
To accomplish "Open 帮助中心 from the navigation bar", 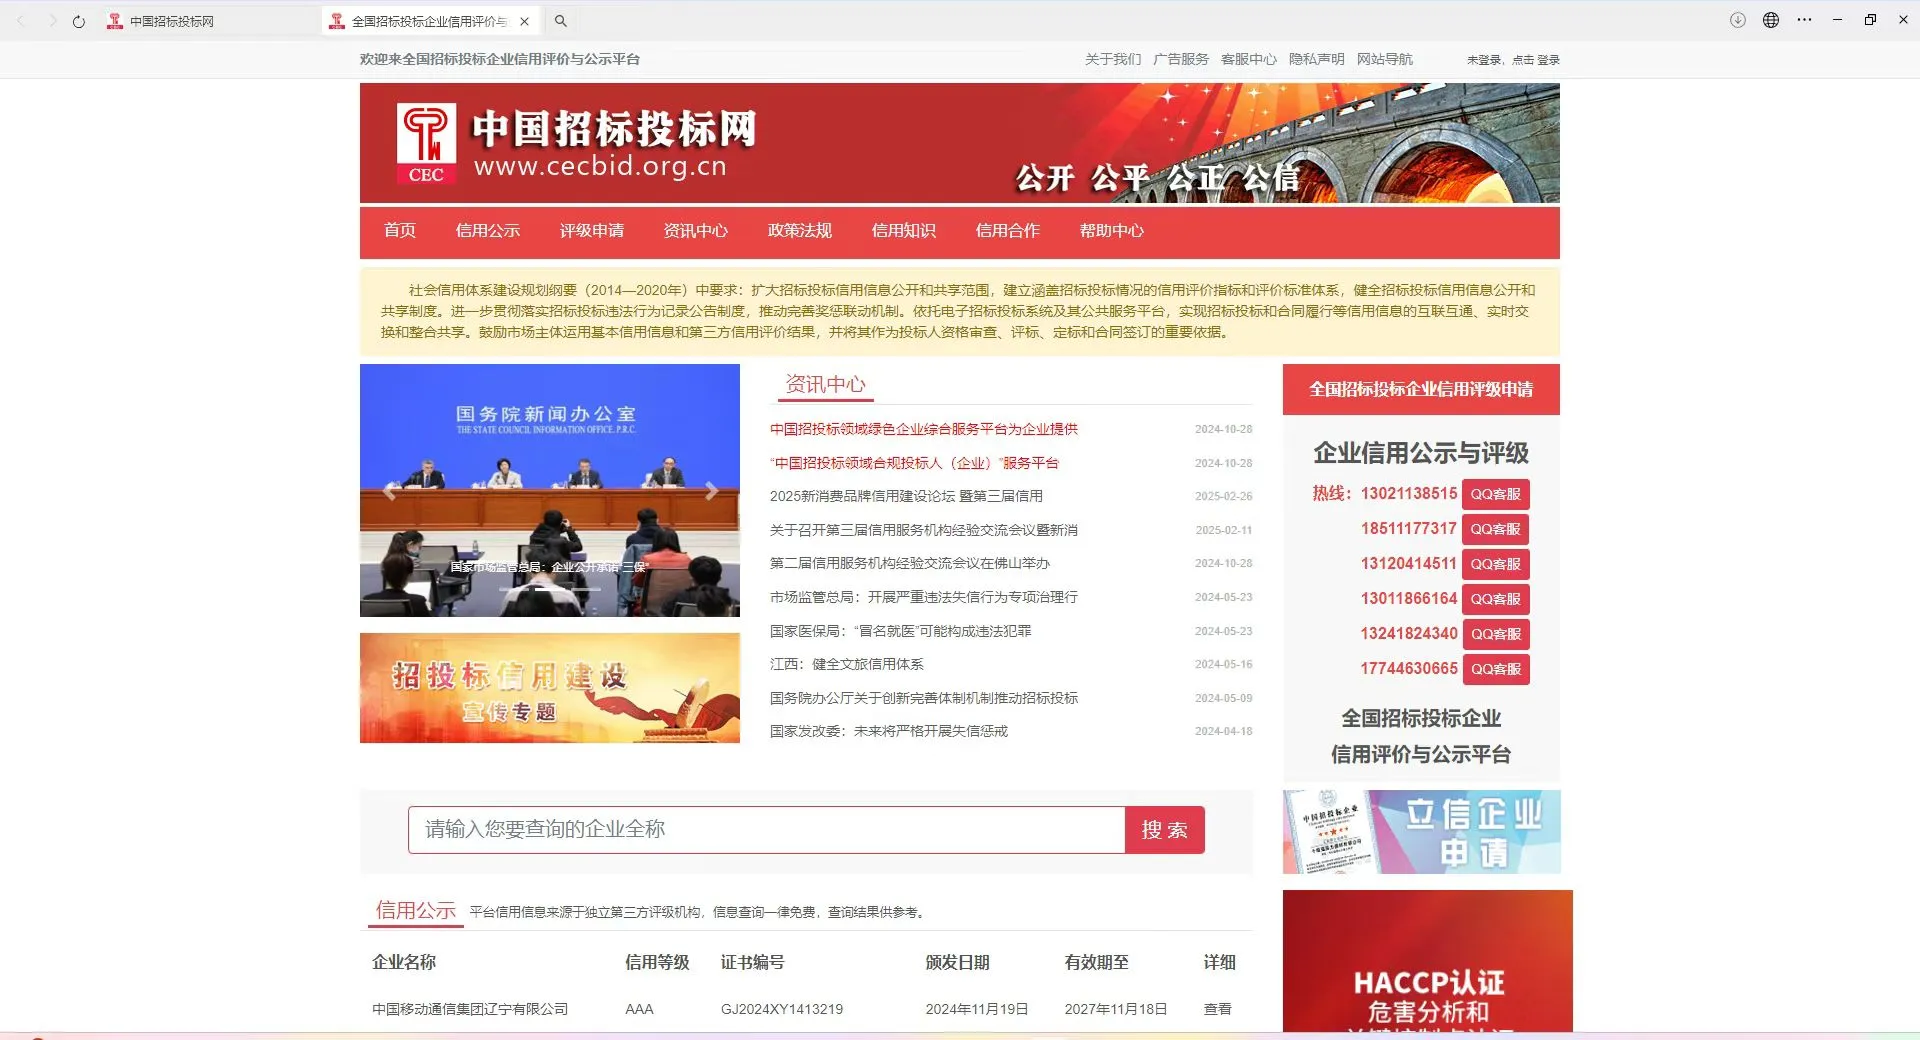I will coord(1111,230).
